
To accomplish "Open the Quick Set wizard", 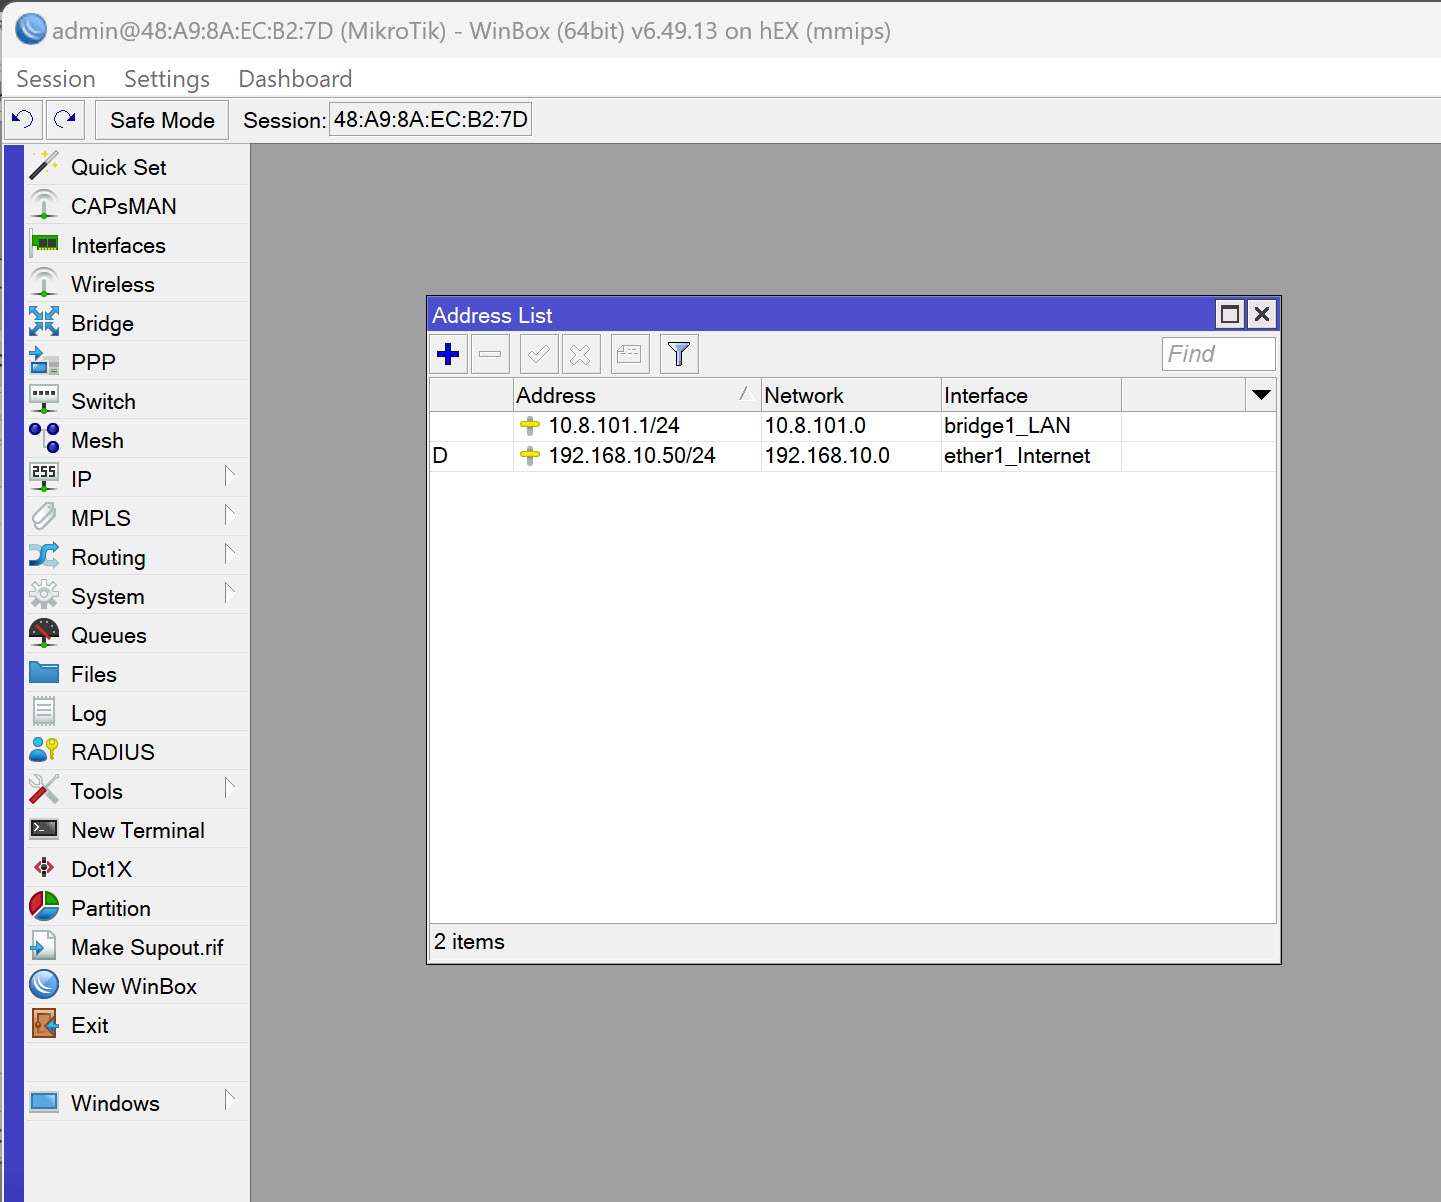I will click(x=117, y=167).
